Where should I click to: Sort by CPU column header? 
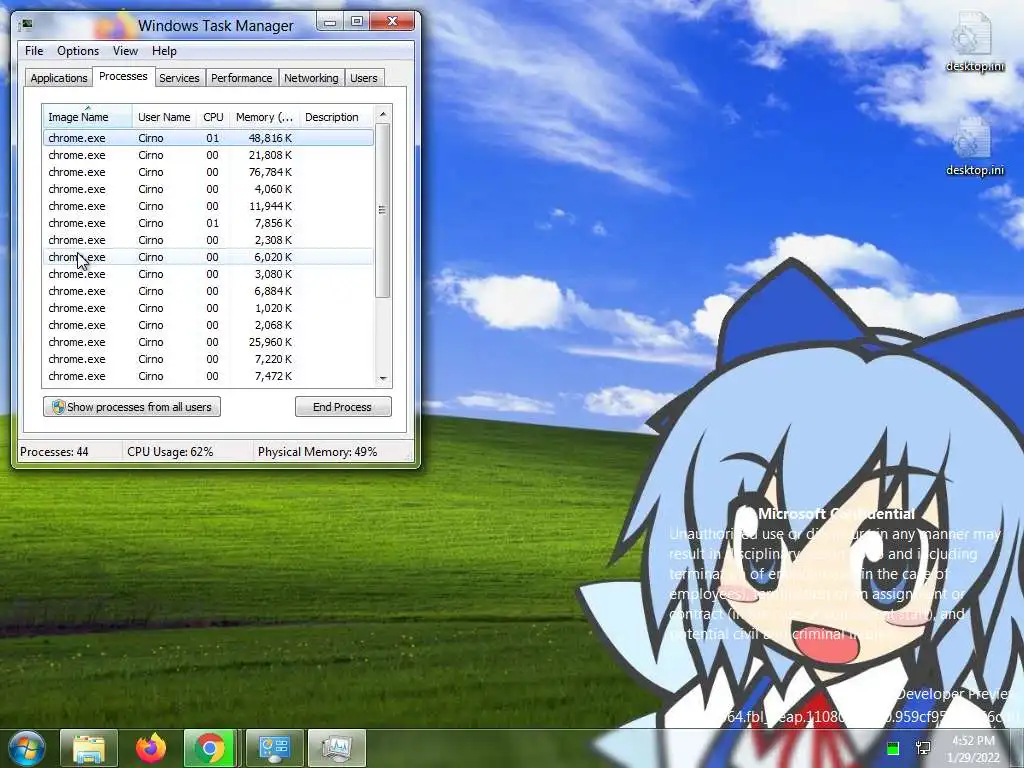[x=213, y=117]
